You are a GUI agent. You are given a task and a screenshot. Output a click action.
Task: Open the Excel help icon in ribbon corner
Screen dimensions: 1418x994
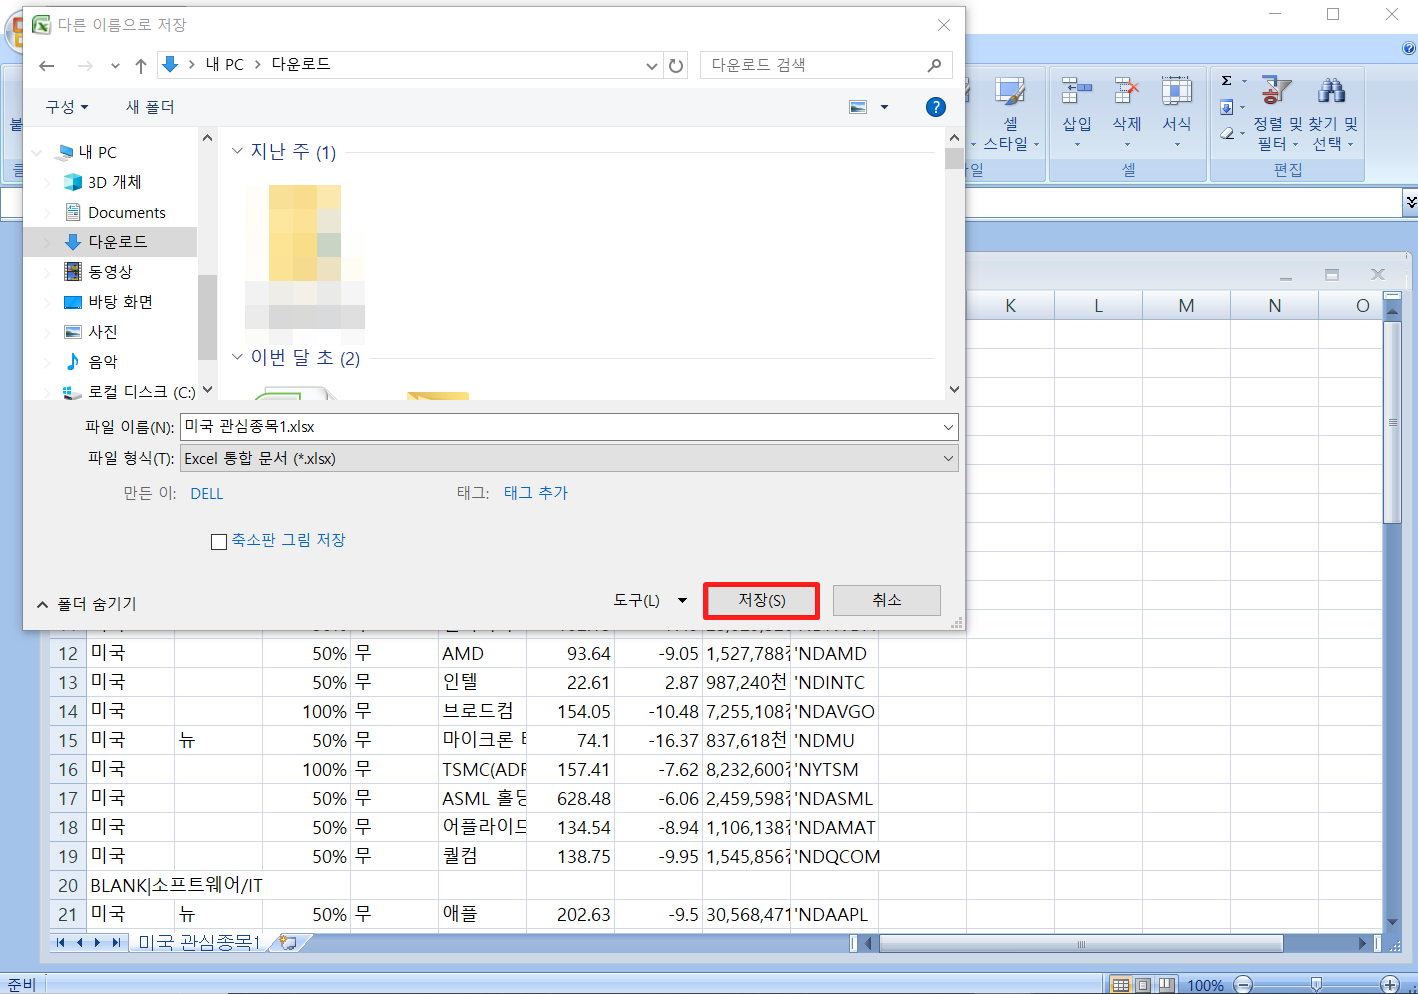tap(1408, 48)
